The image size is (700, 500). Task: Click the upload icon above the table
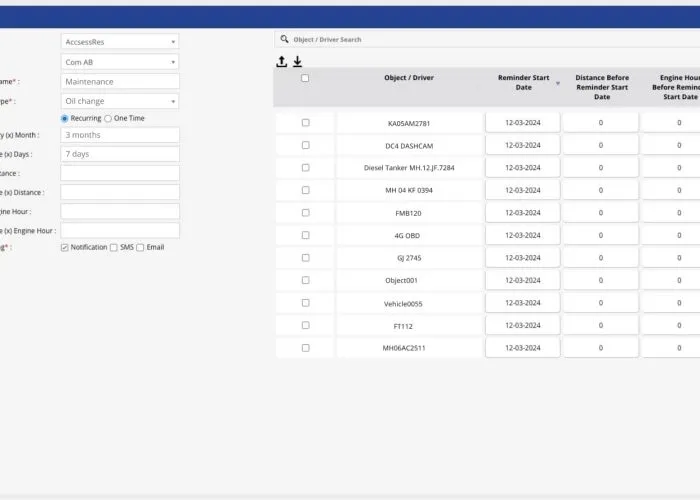282,62
